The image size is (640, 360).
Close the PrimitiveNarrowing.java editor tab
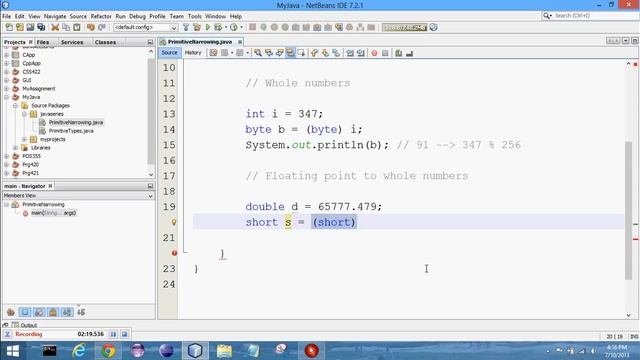click(x=240, y=42)
